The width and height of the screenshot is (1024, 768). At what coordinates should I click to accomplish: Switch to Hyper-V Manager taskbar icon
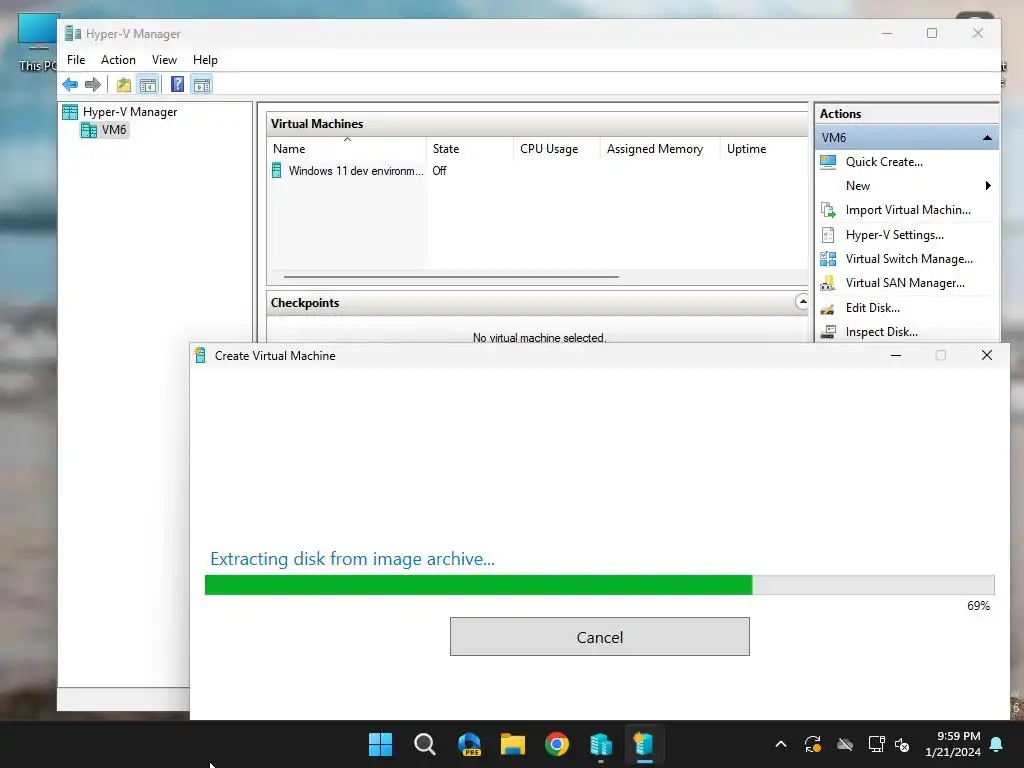tap(601, 744)
